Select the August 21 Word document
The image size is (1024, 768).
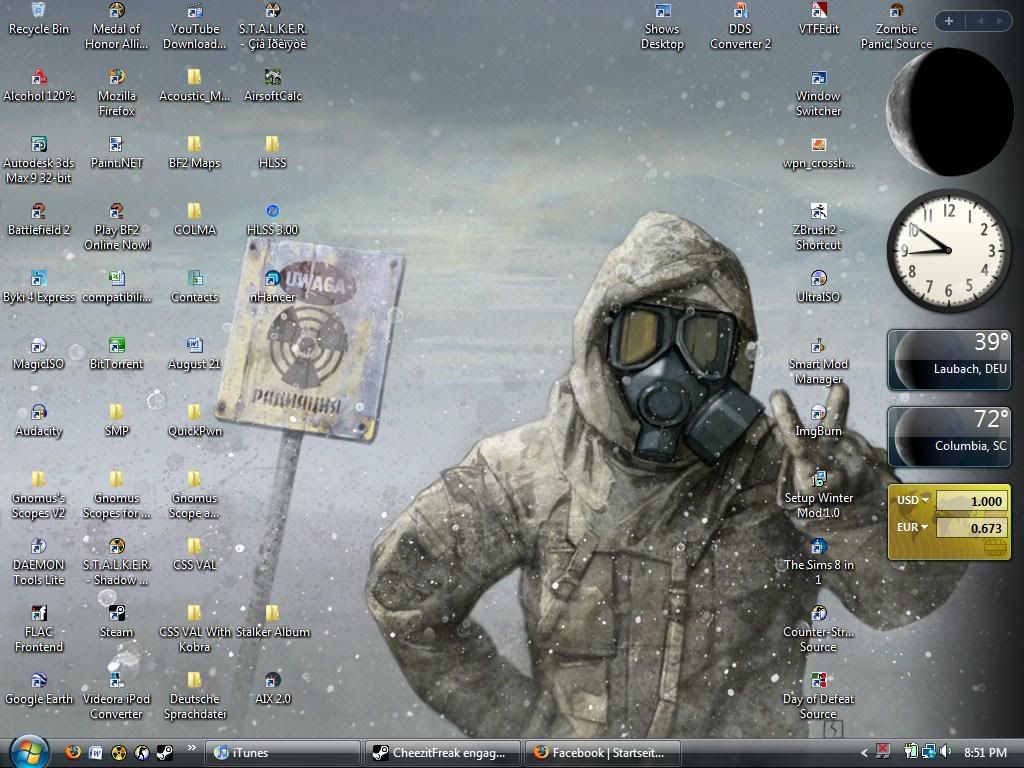pyautogui.click(x=195, y=354)
